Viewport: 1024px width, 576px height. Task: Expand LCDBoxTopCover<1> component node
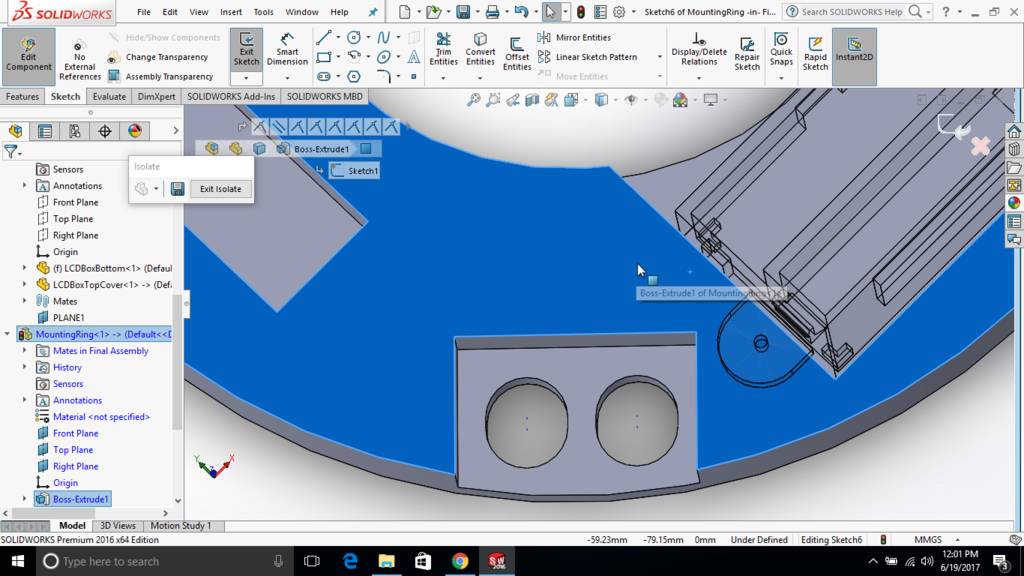click(x=25, y=285)
